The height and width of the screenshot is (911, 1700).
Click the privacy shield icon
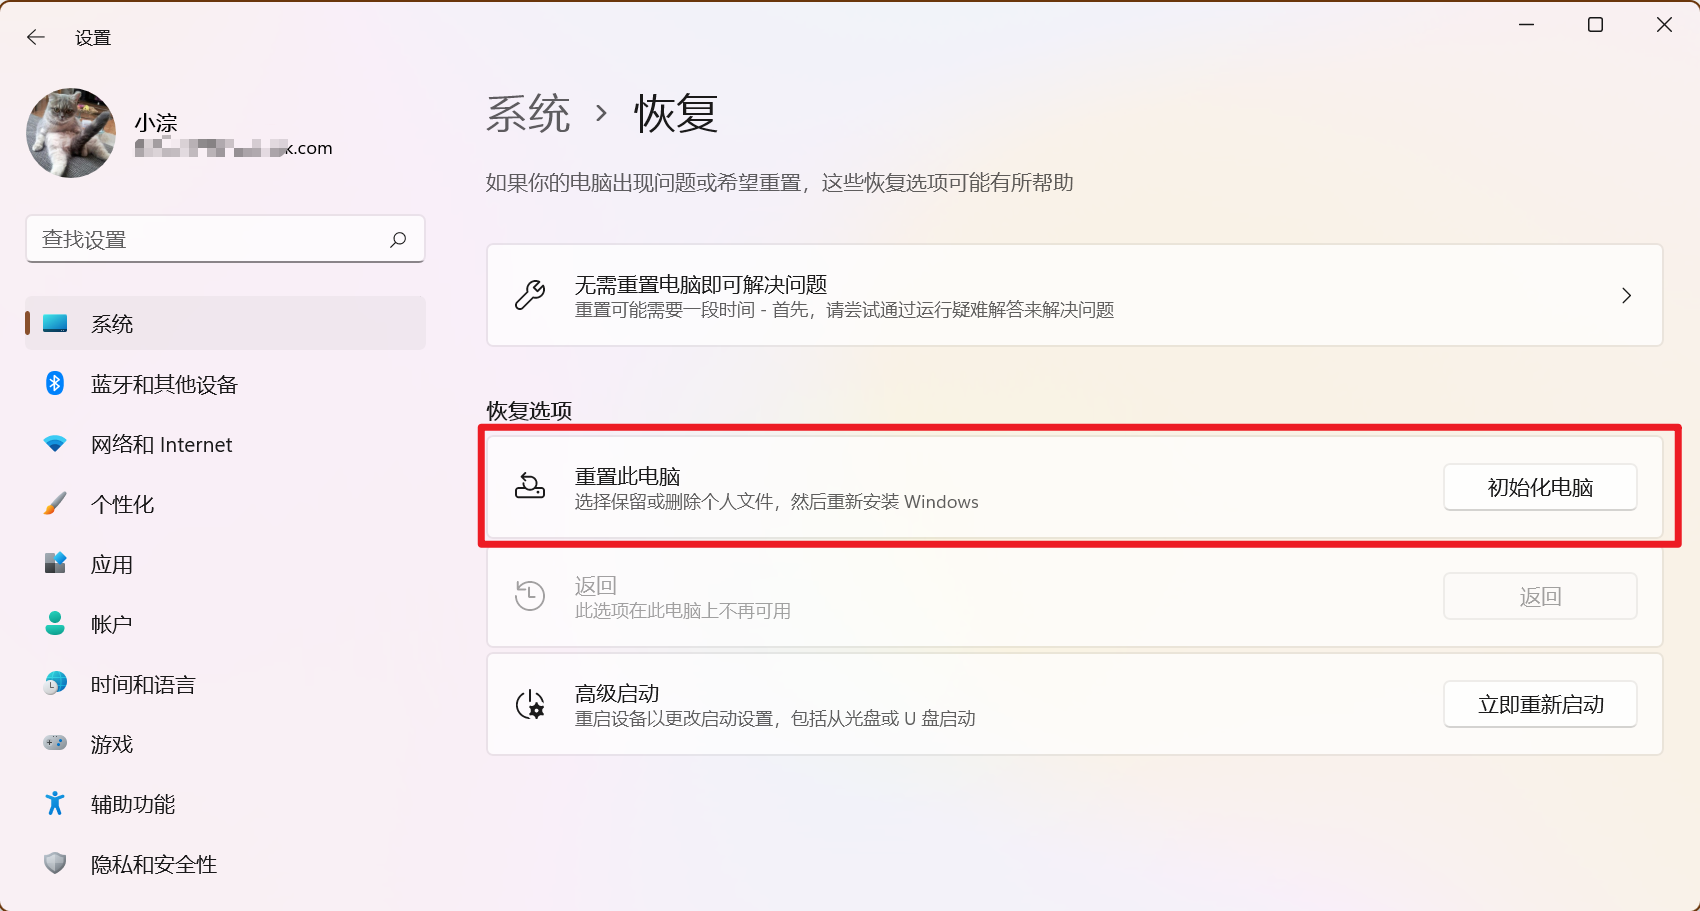pyautogui.click(x=55, y=864)
